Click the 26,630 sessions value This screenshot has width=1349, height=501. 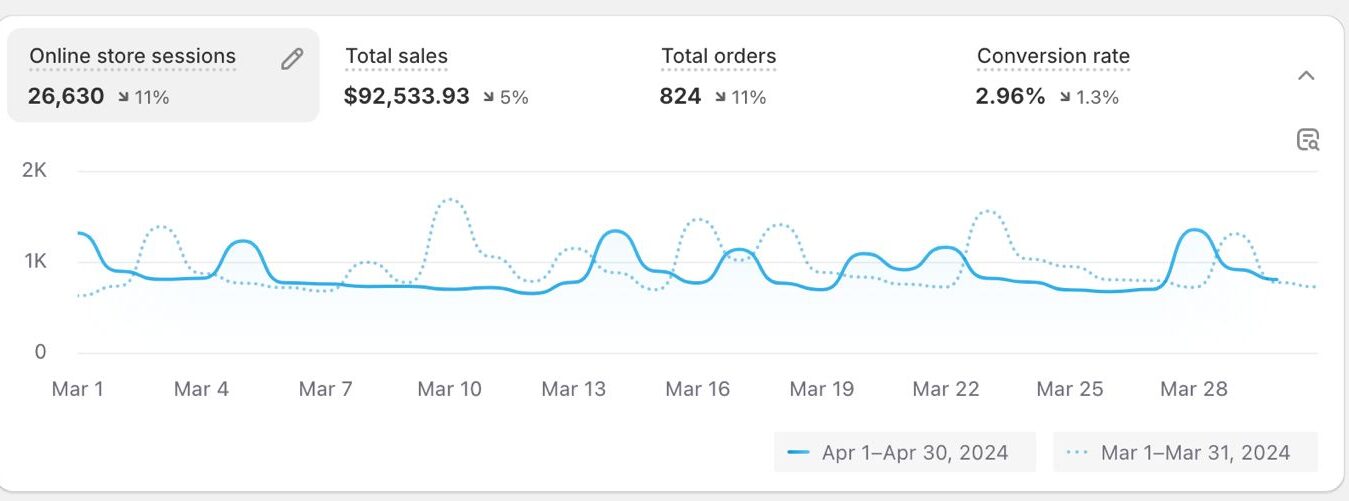click(66, 97)
